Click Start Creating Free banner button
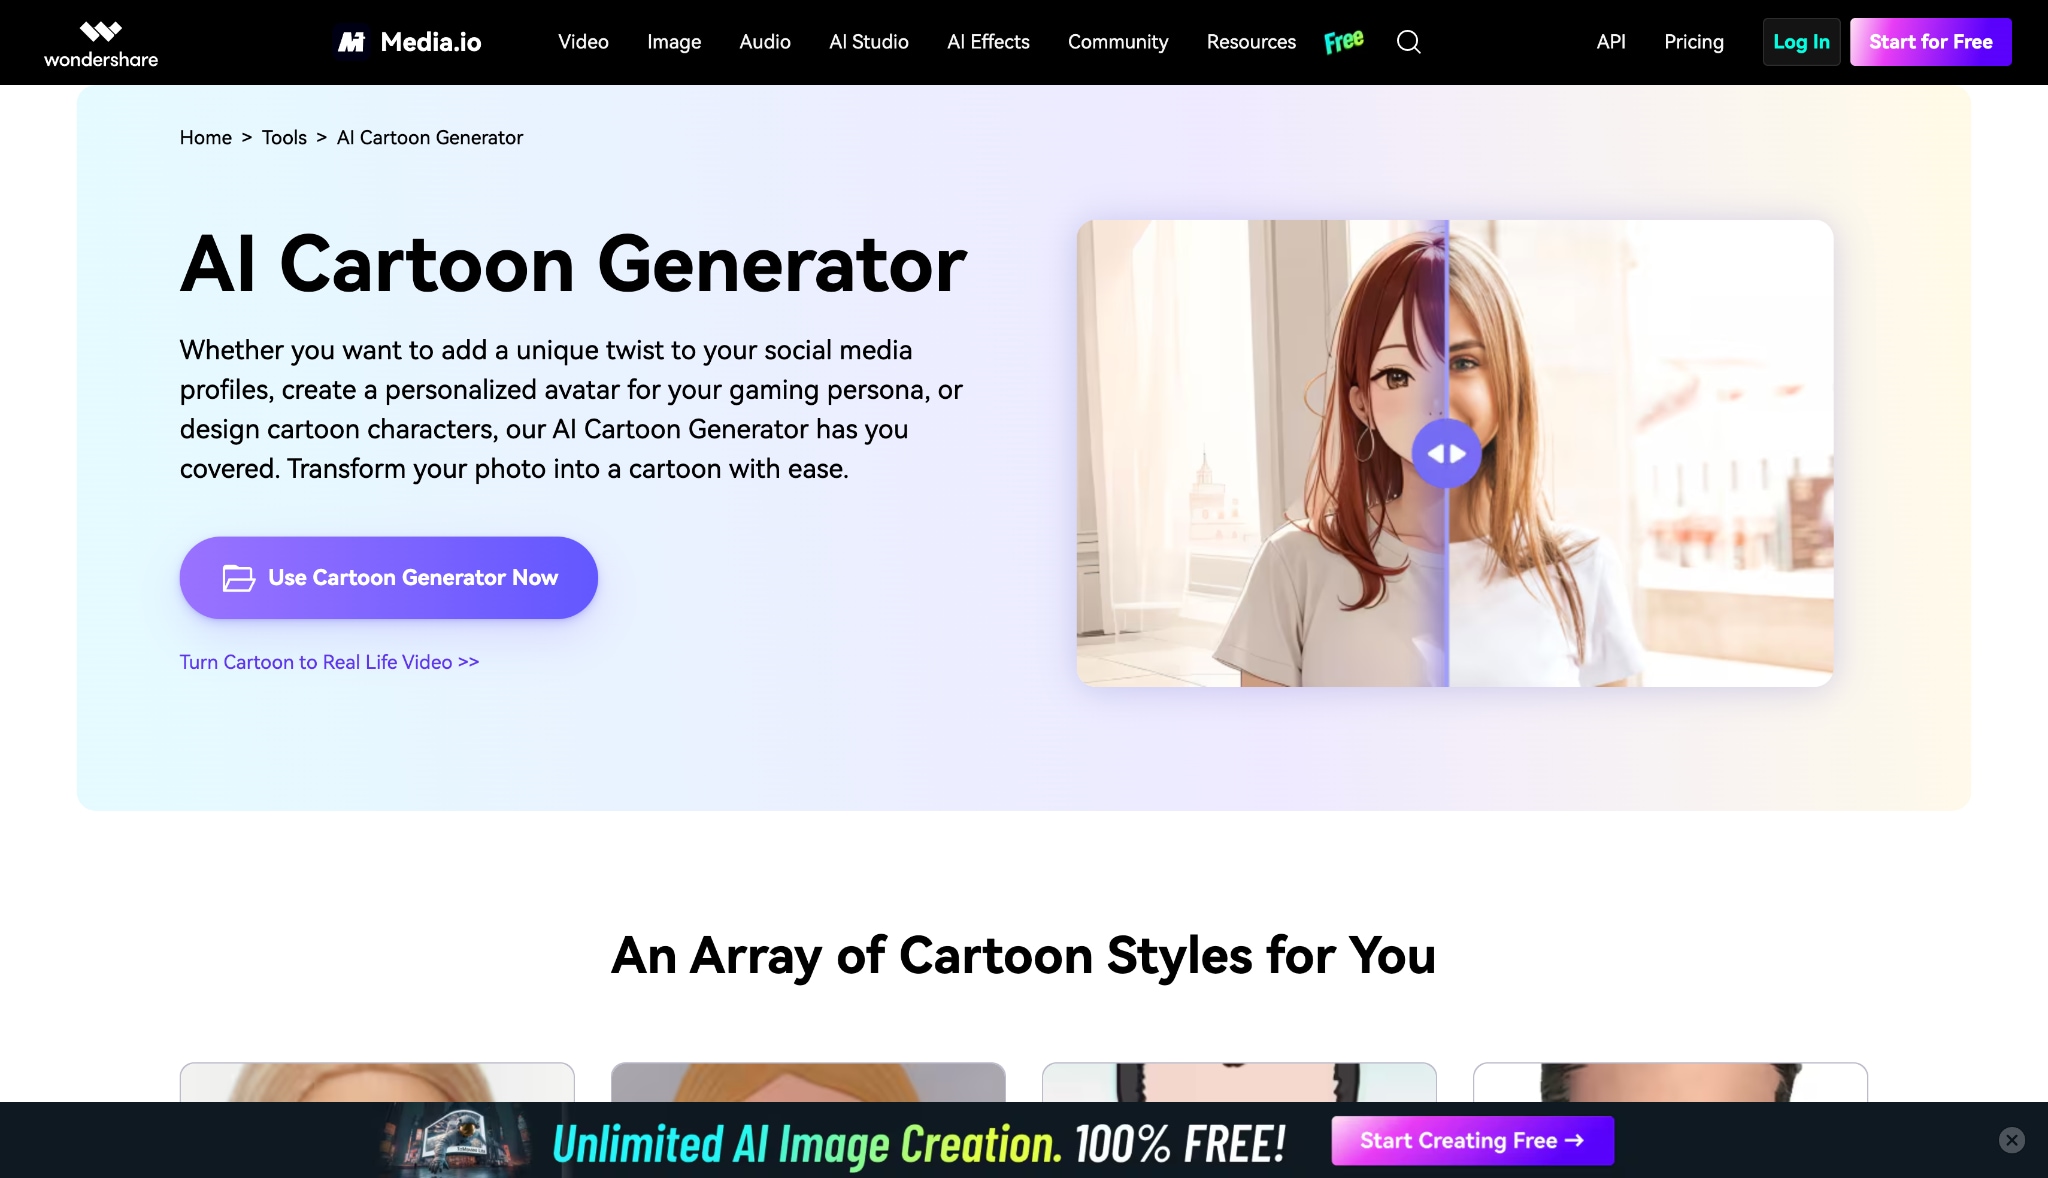 click(x=1472, y=1141)
